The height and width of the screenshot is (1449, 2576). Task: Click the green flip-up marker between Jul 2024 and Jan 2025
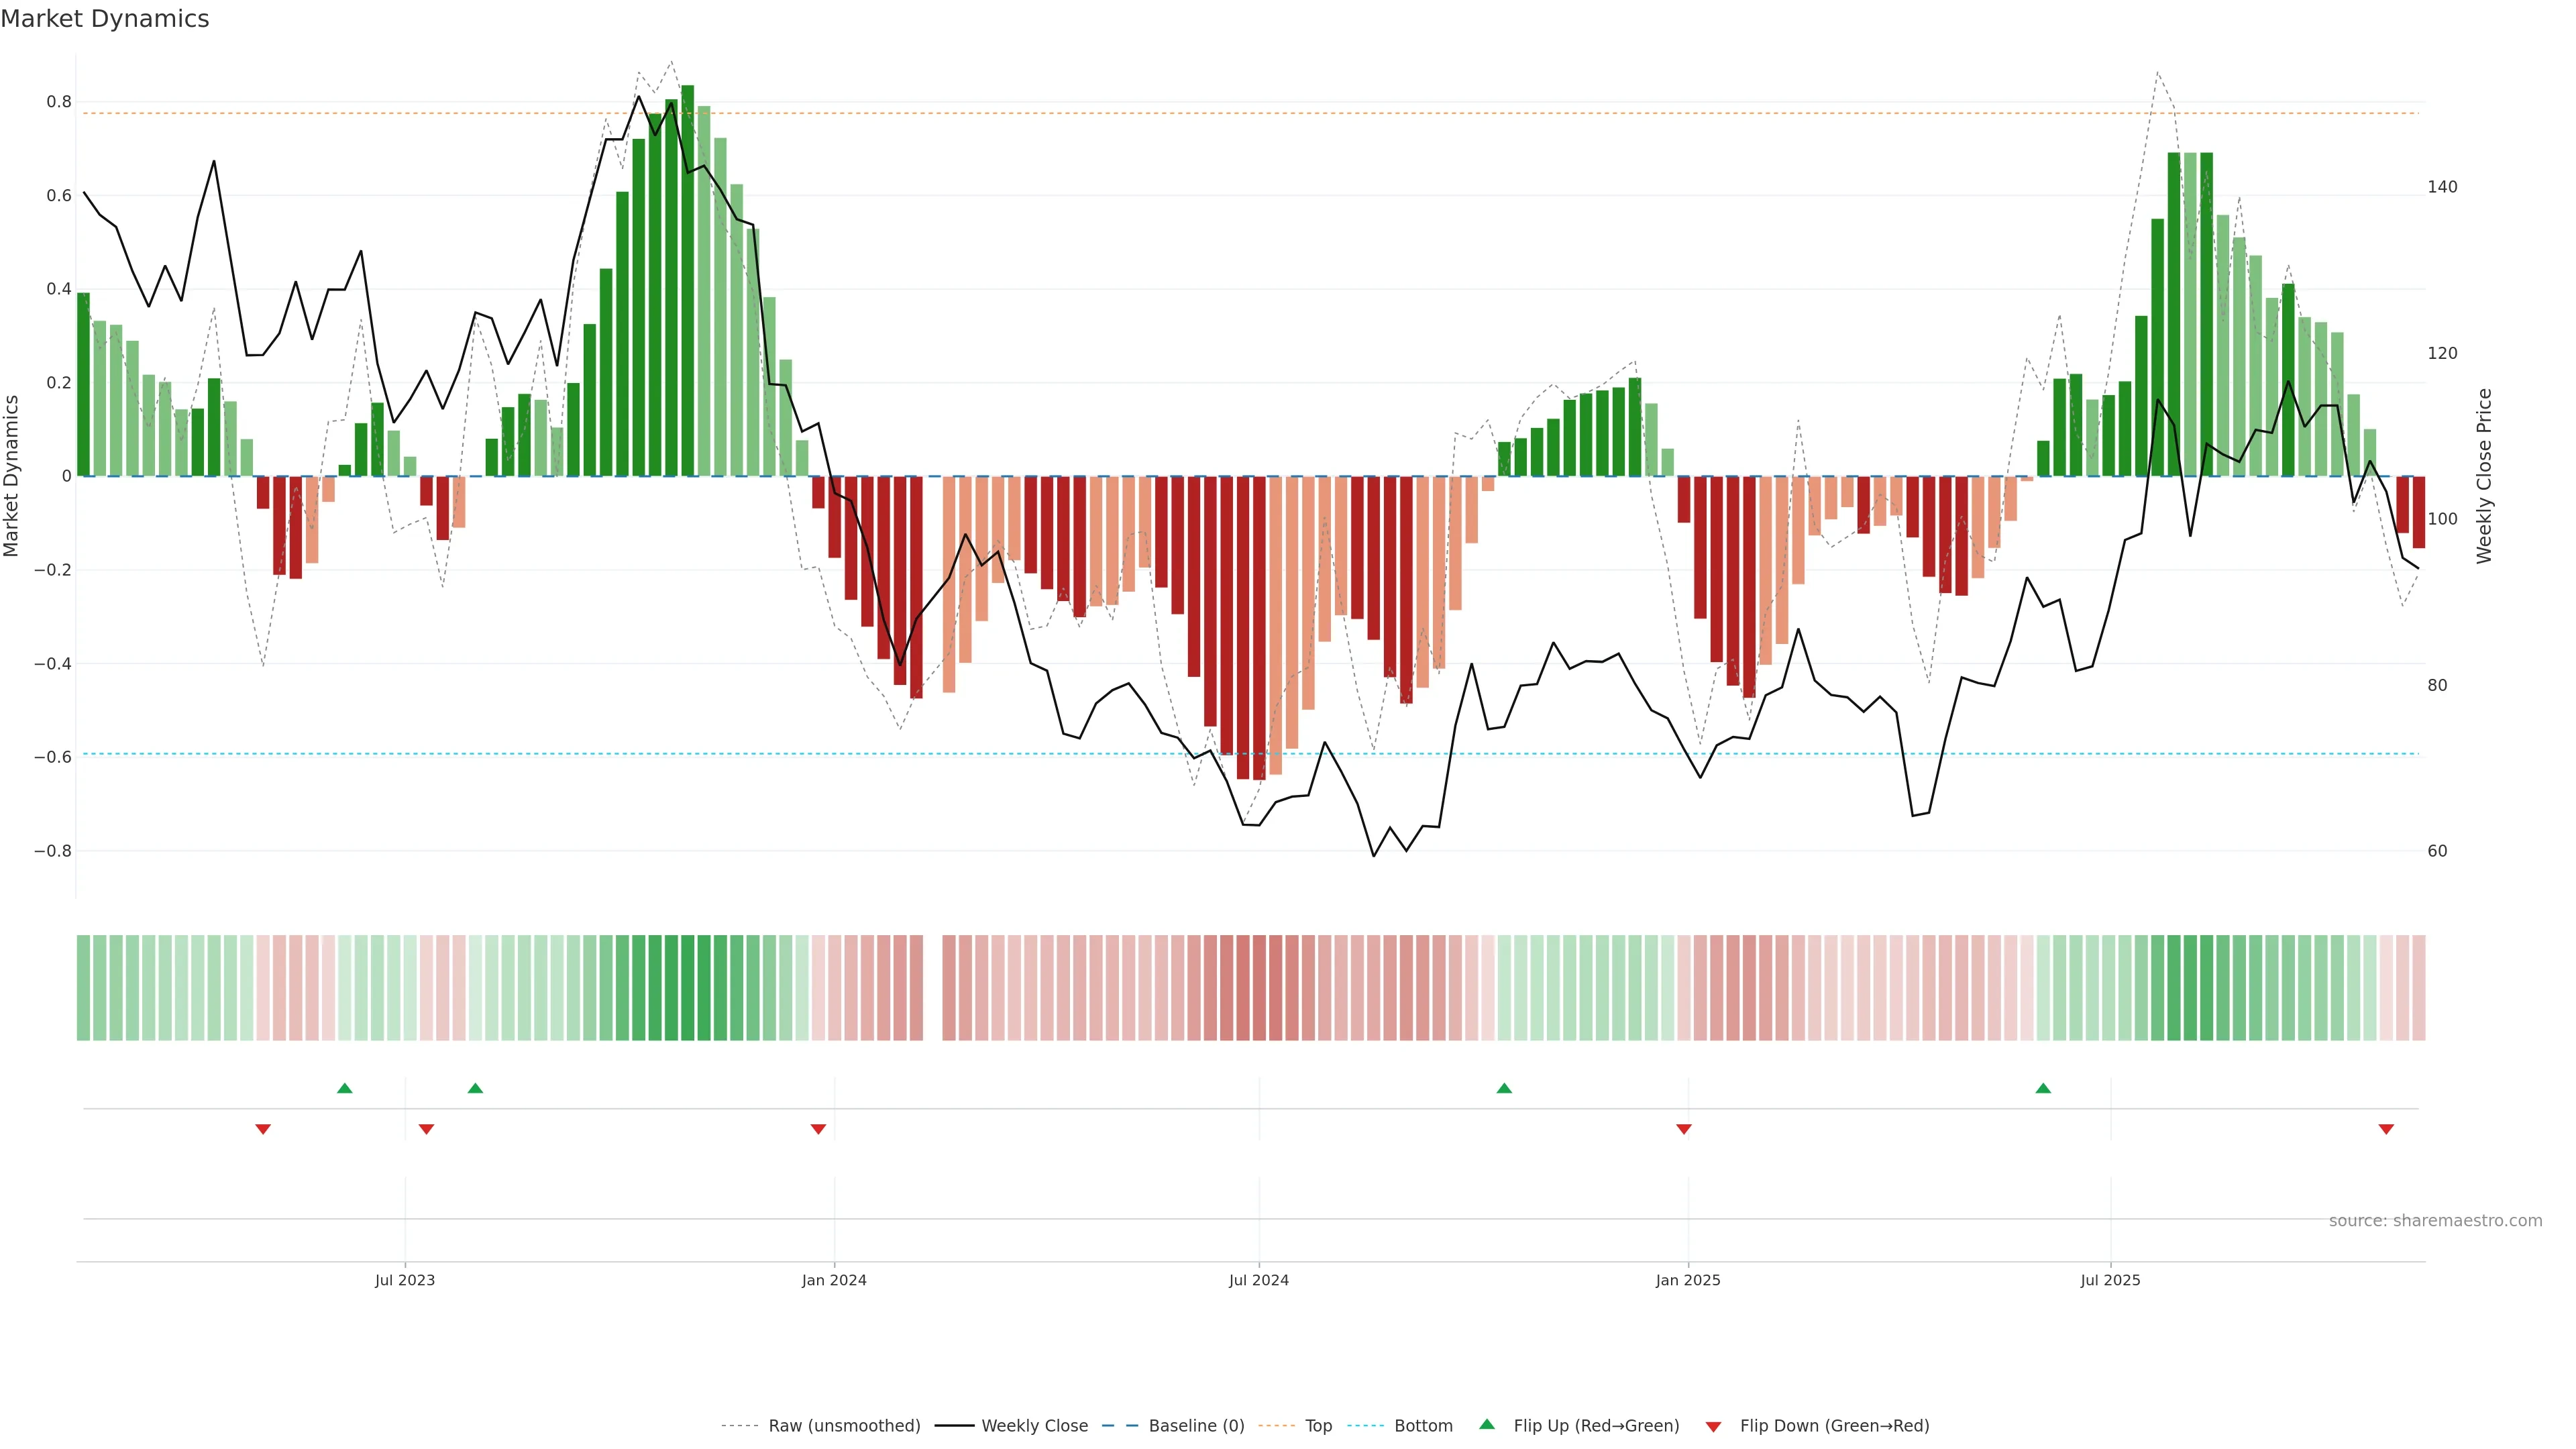coord(1504,1088)
